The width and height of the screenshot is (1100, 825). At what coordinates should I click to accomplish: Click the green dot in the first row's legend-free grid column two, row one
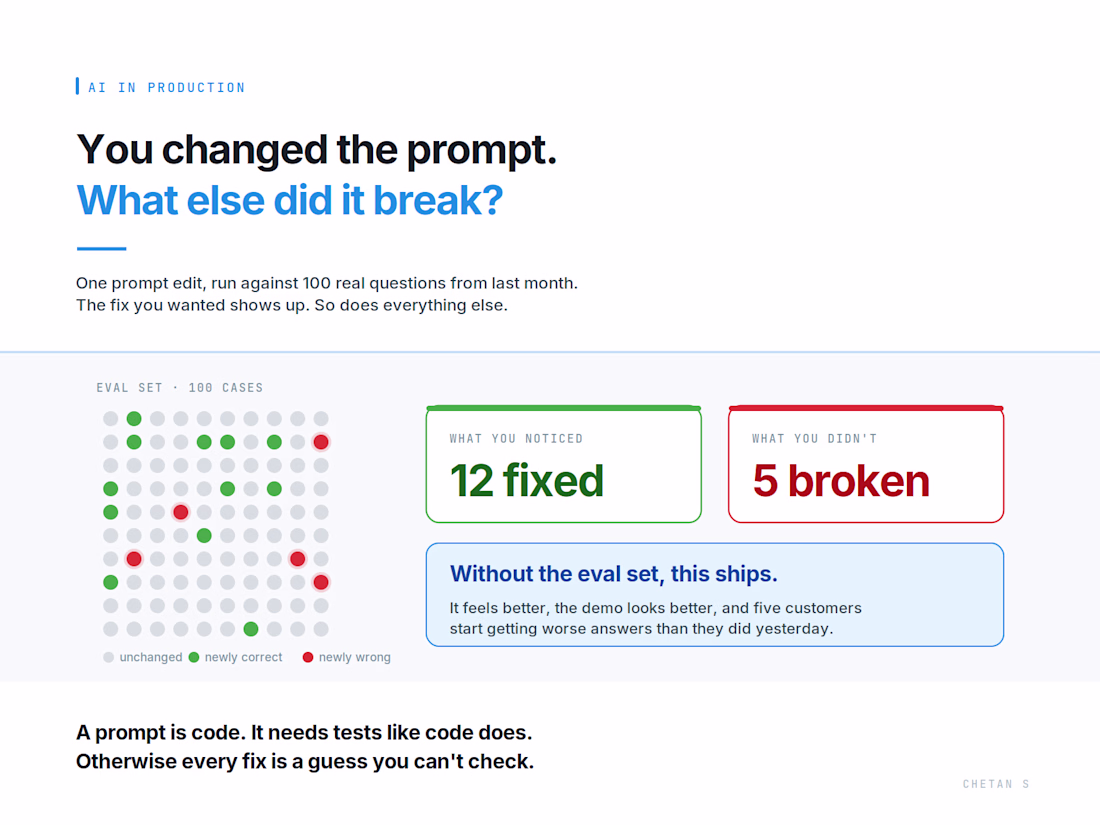click(x=134, y=419)
